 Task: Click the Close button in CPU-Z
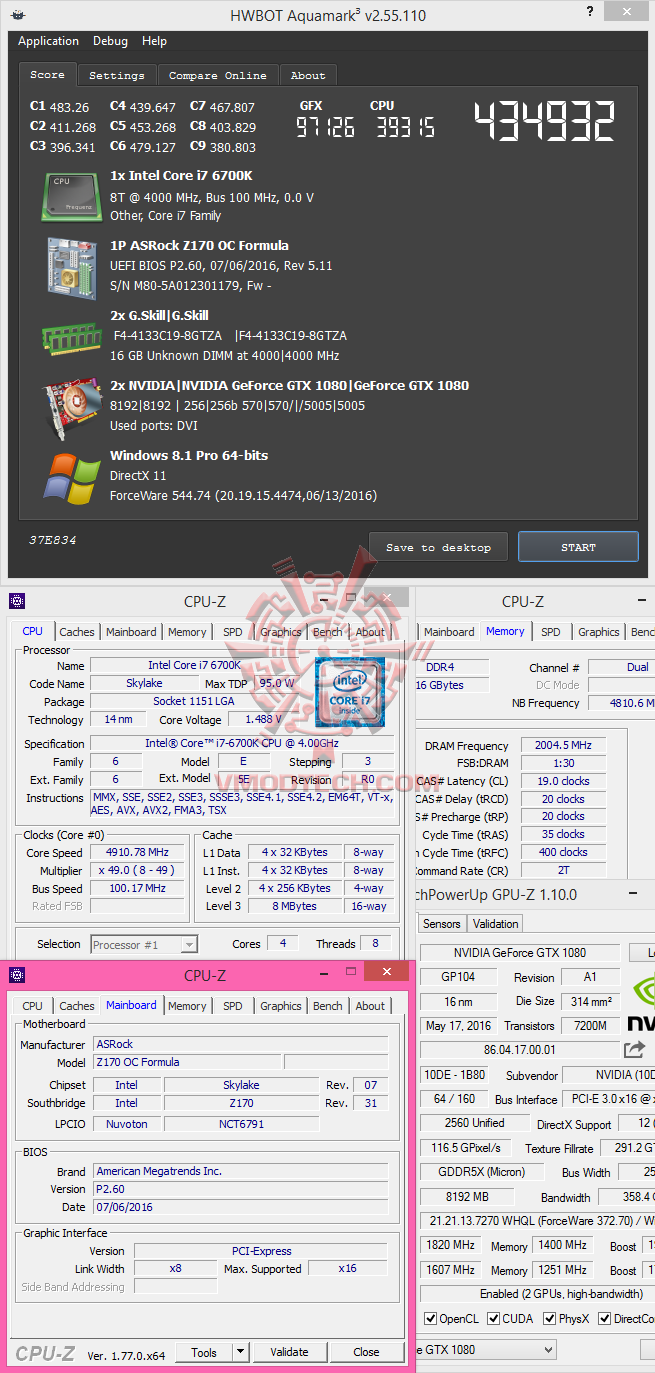click(x=366, y=1352)
